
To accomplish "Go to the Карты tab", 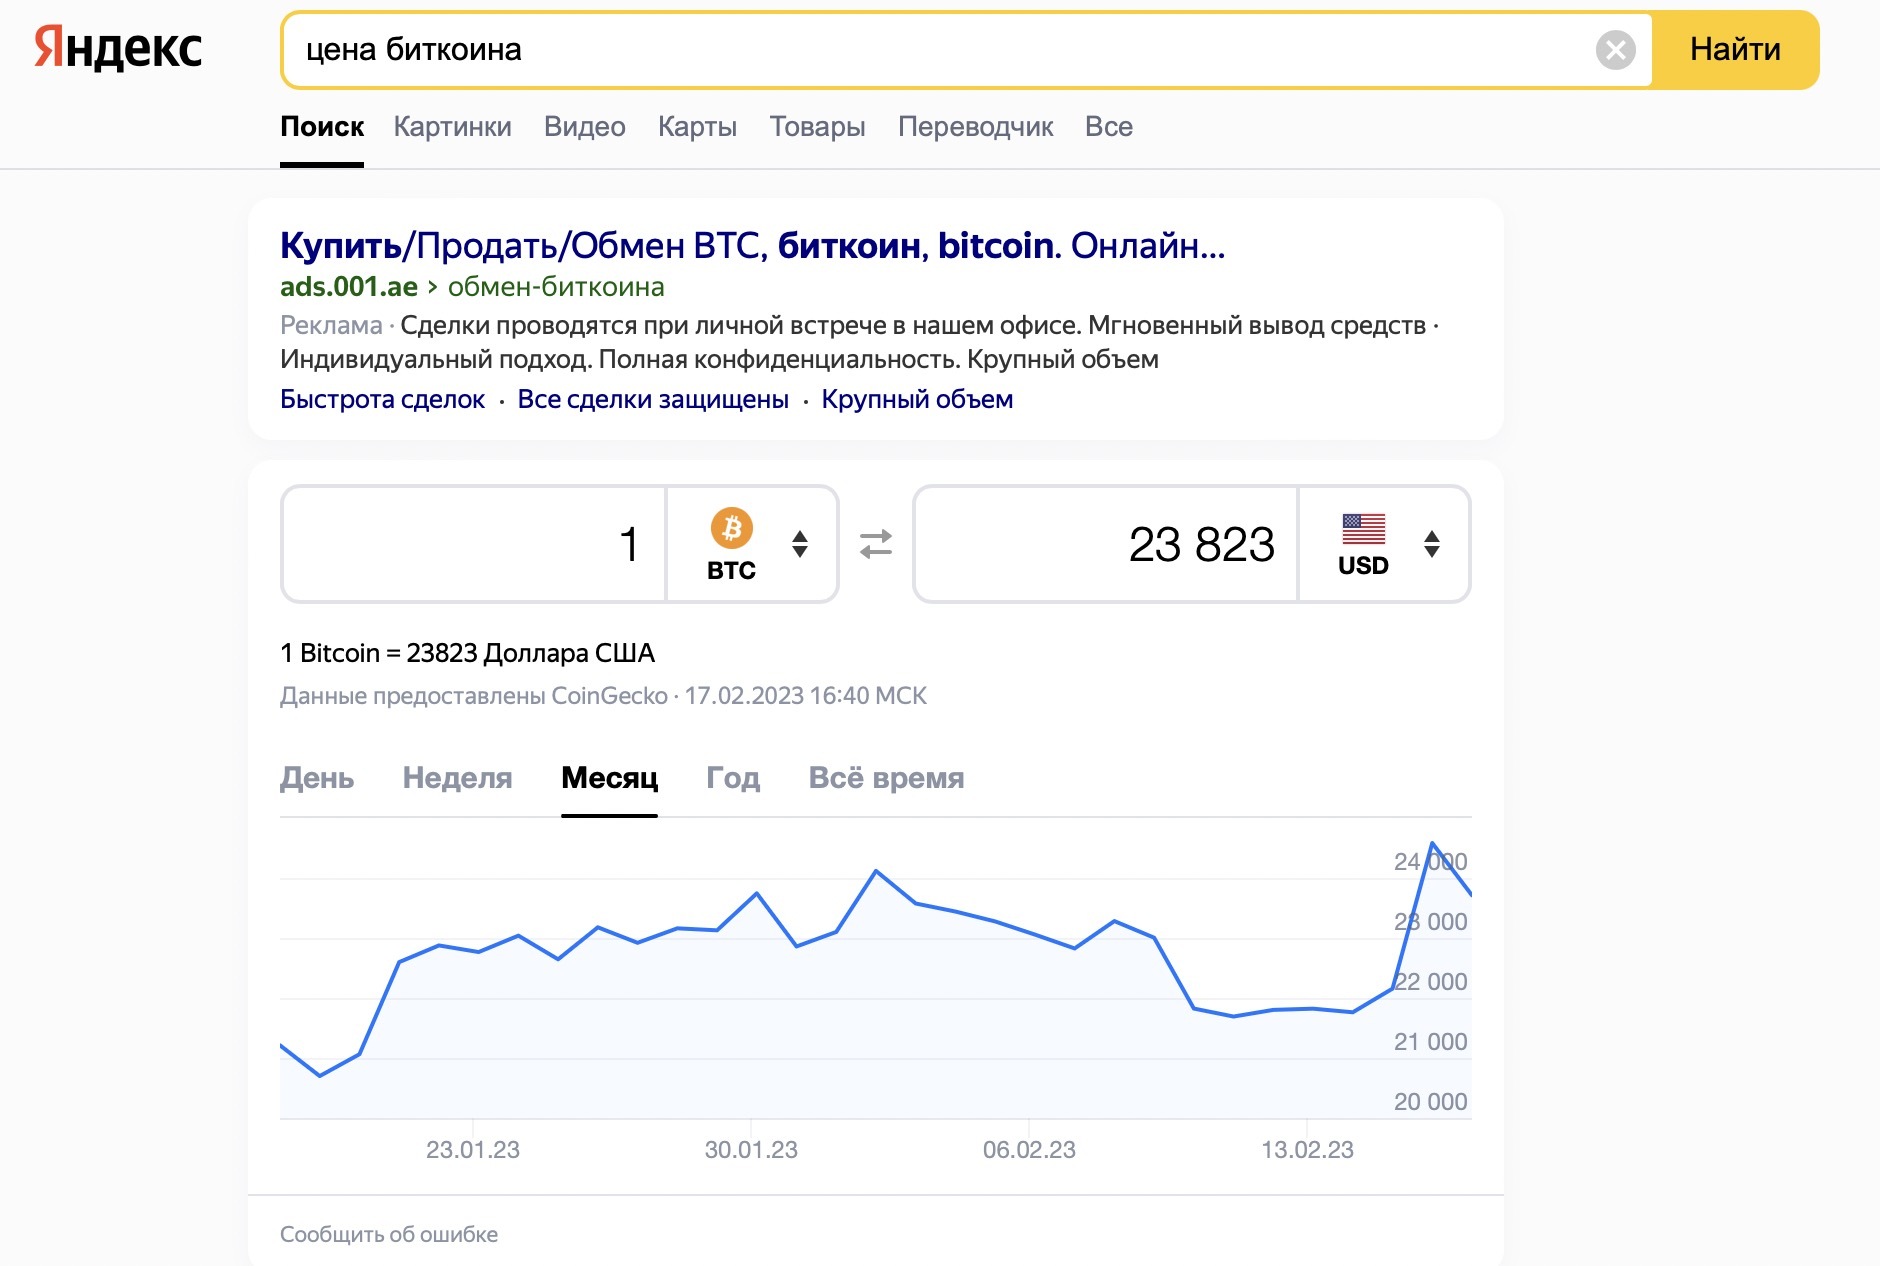I will pos(697,127).
